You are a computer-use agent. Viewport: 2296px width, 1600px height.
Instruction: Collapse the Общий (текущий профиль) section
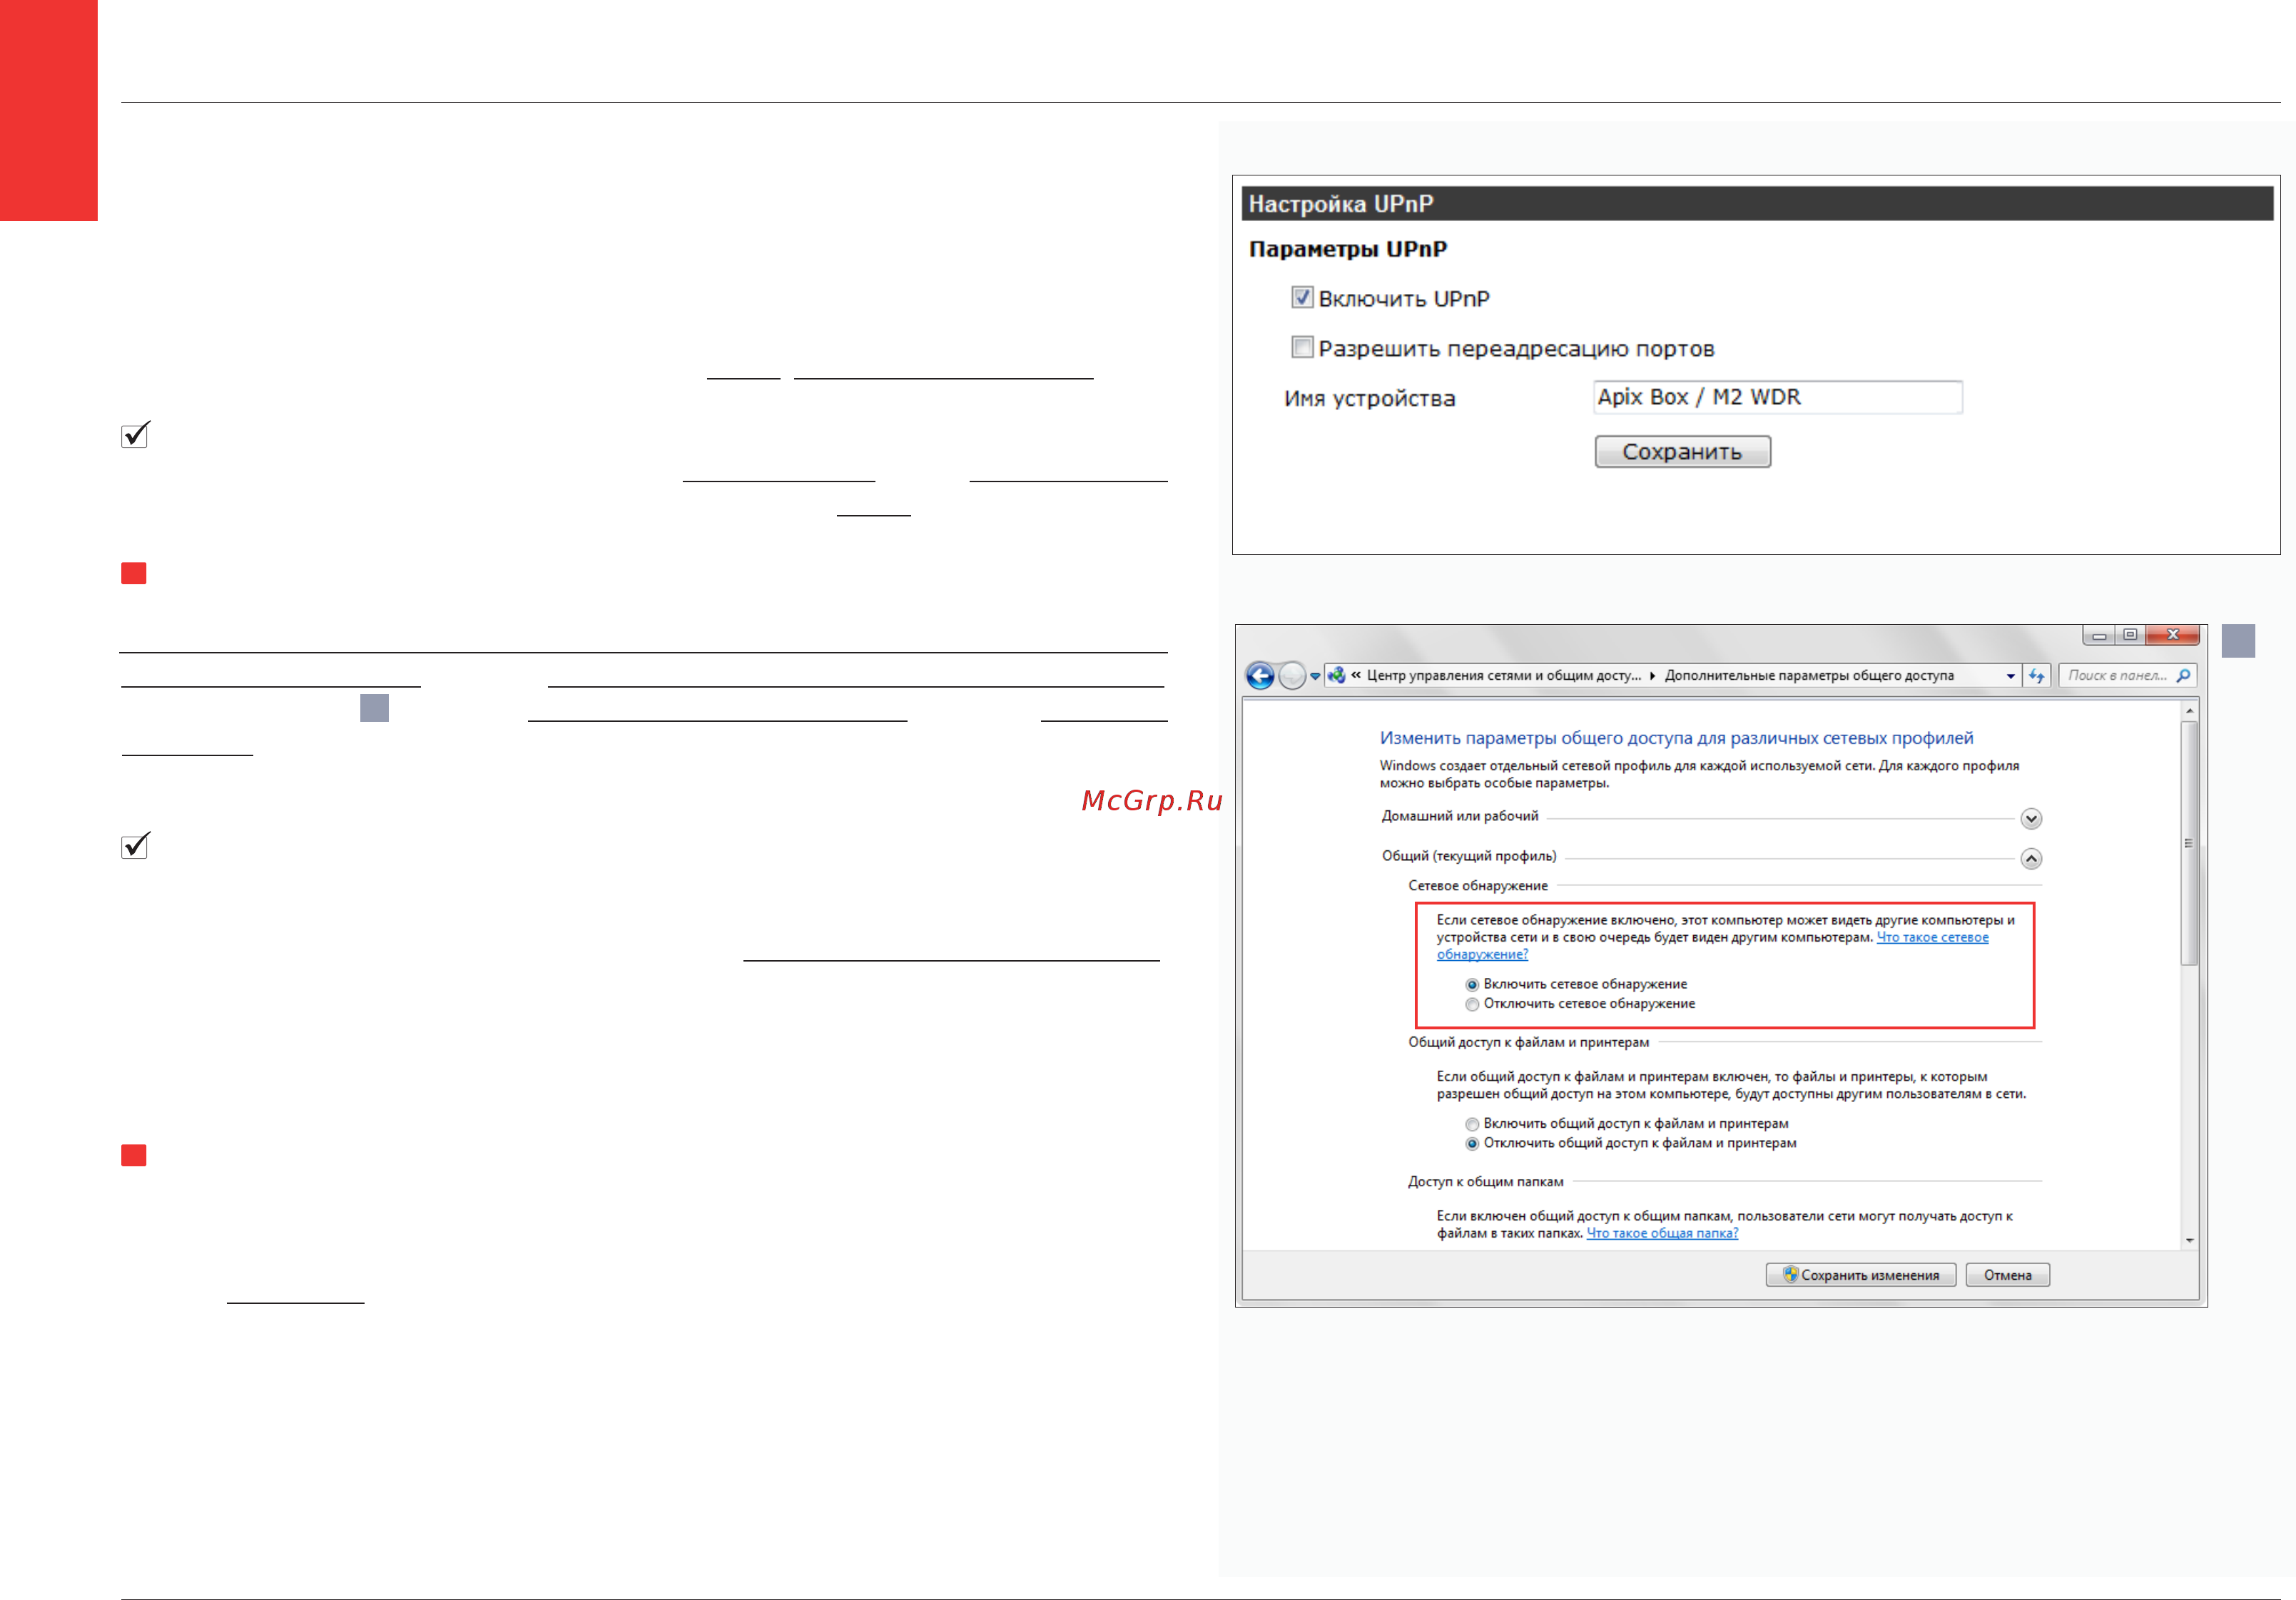click(2031, 859)
